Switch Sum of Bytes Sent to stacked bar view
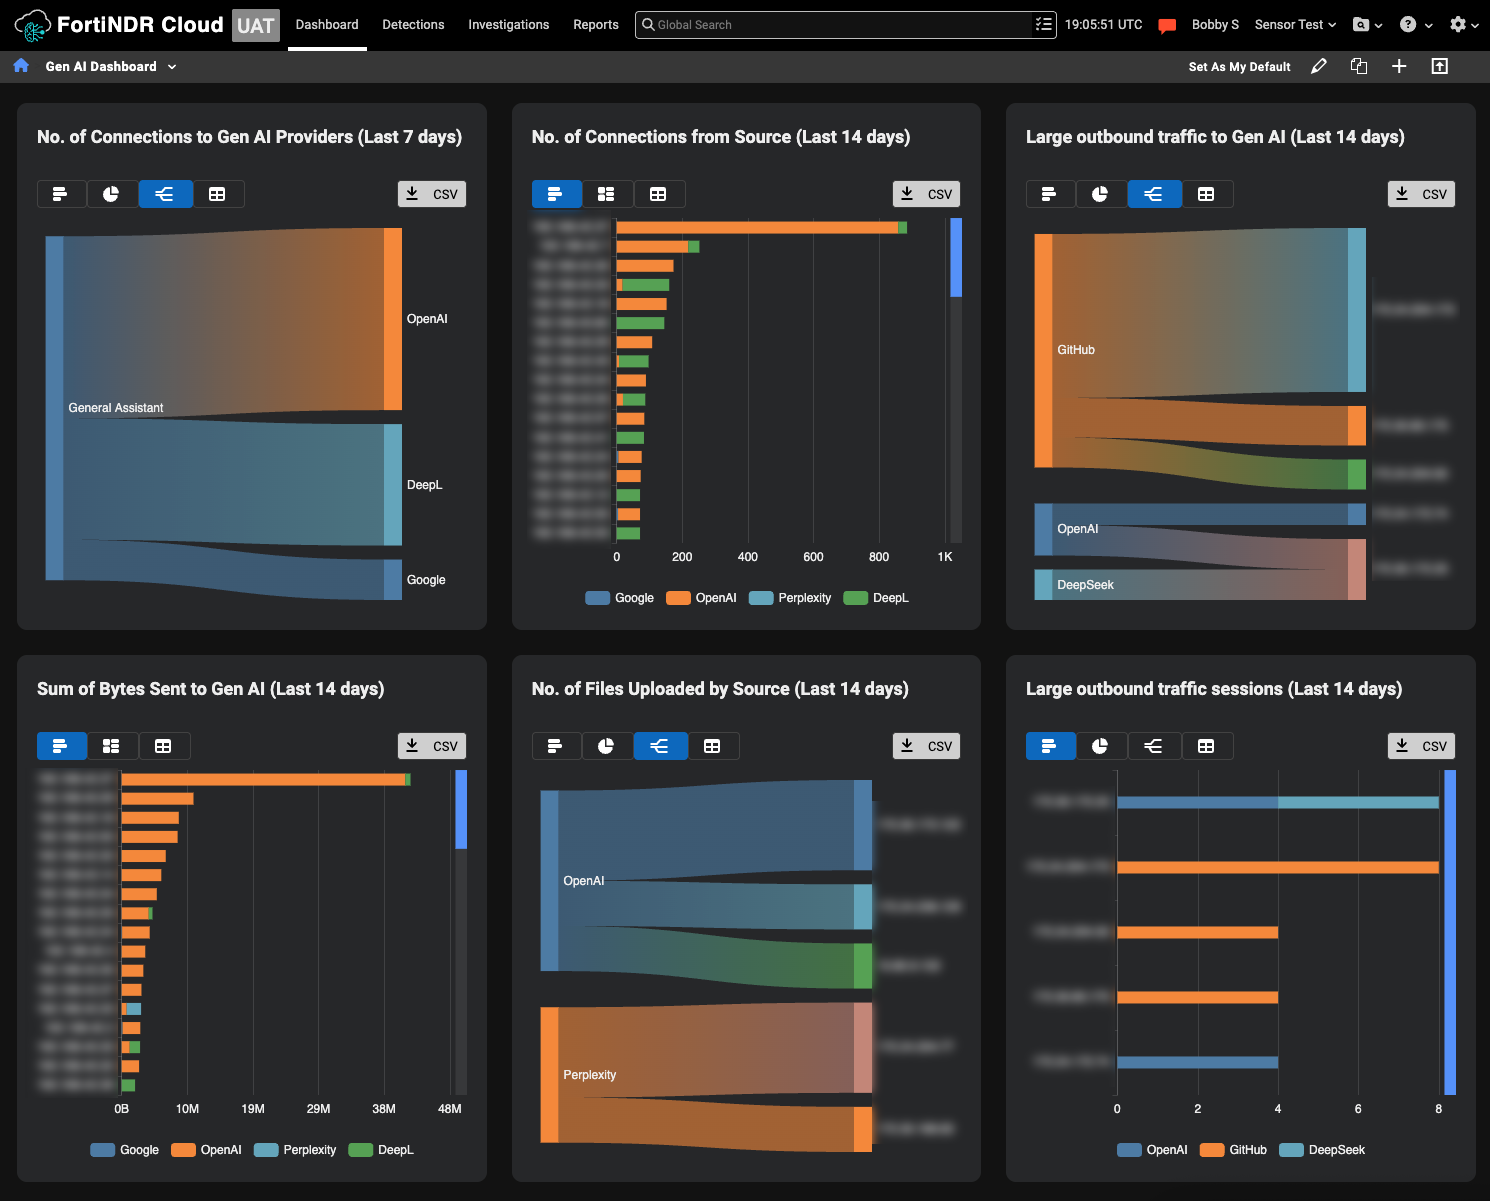The height and width of the screenshot is (1201, 1490). (111, 746)
